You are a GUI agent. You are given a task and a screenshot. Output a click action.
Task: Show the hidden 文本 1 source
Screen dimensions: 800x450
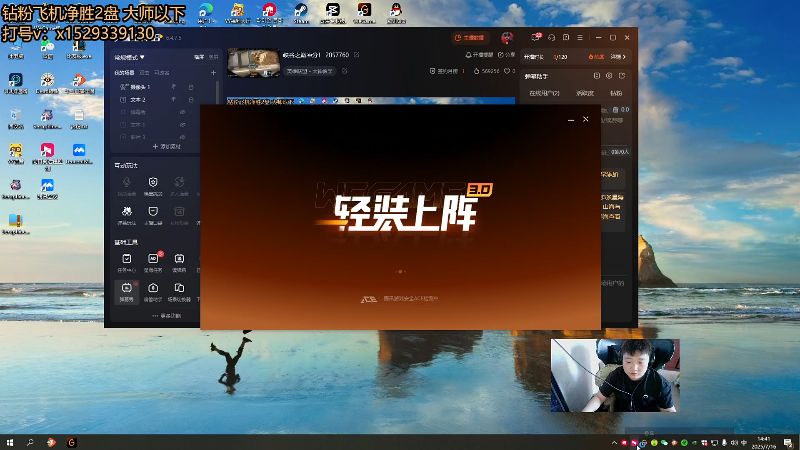coord(182,124)
